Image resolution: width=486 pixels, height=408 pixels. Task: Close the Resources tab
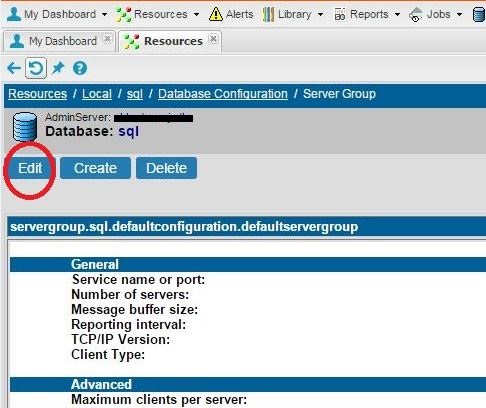(x=213, y=39)
